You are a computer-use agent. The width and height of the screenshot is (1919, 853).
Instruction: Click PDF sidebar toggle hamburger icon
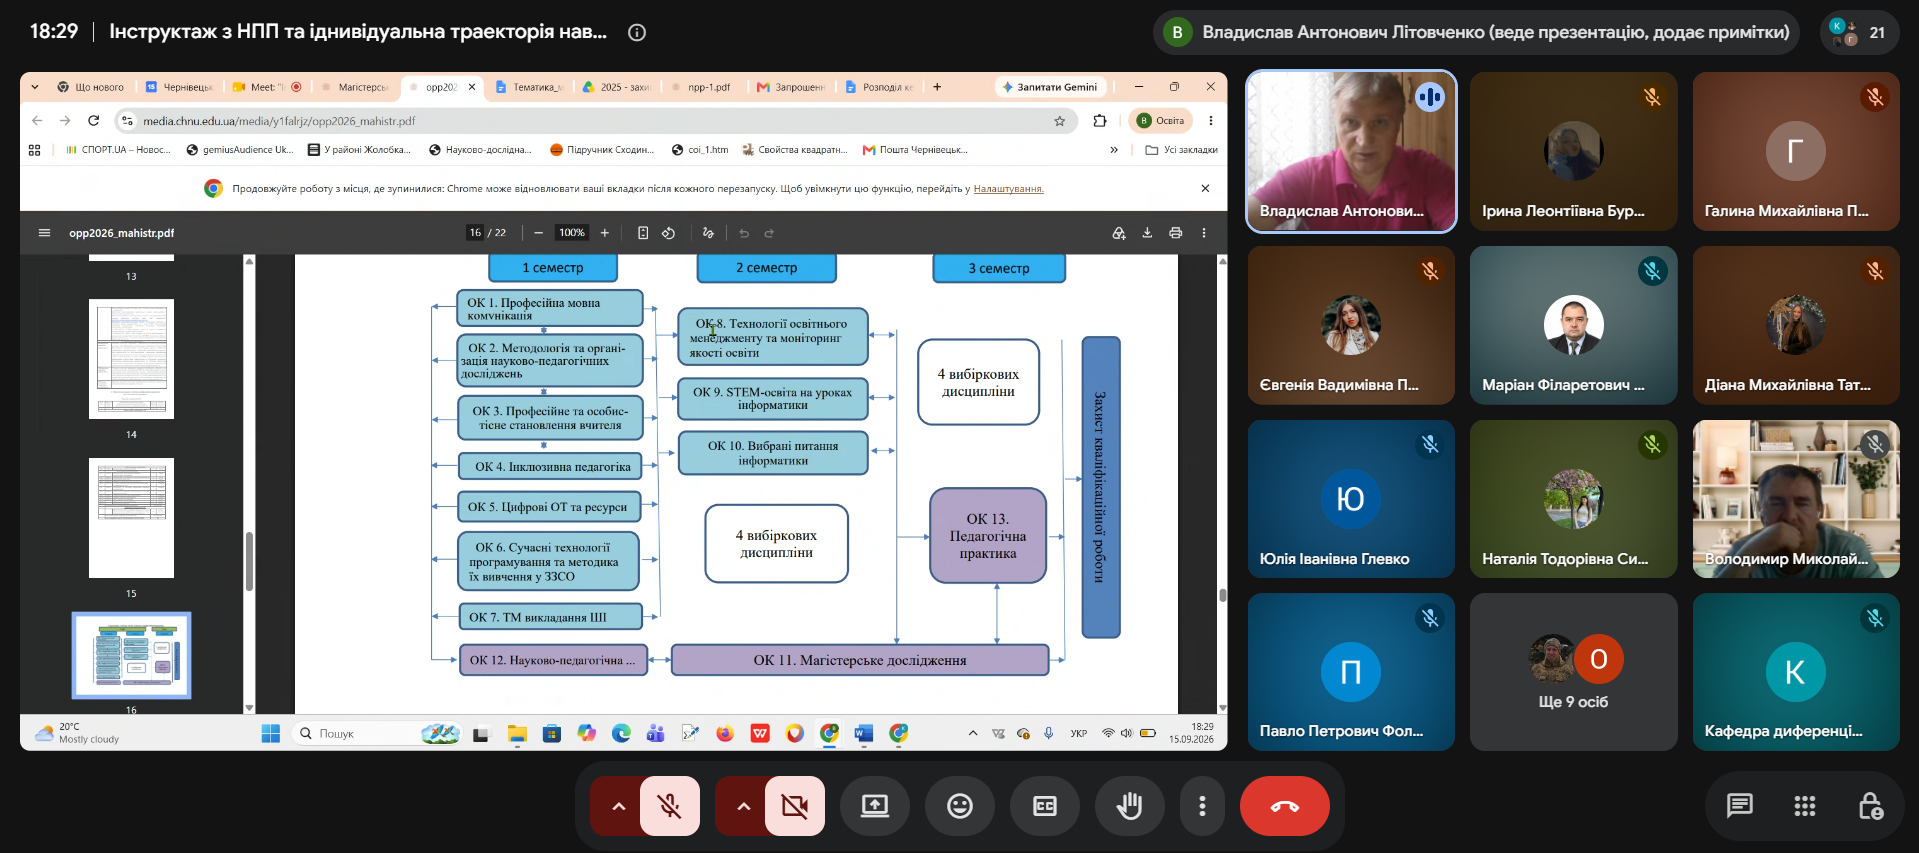[44, 233]
